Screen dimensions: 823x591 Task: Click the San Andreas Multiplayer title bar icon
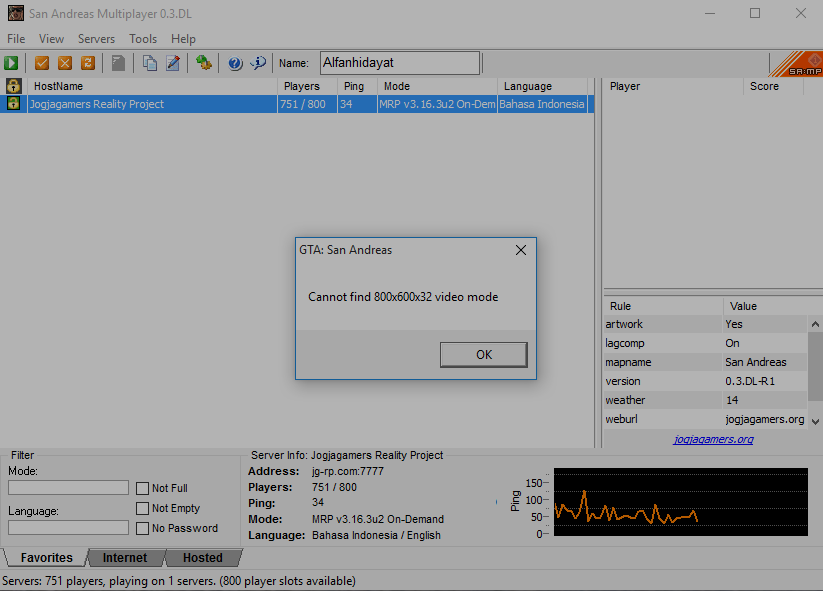pyautogui.click(x=16, y=13)
